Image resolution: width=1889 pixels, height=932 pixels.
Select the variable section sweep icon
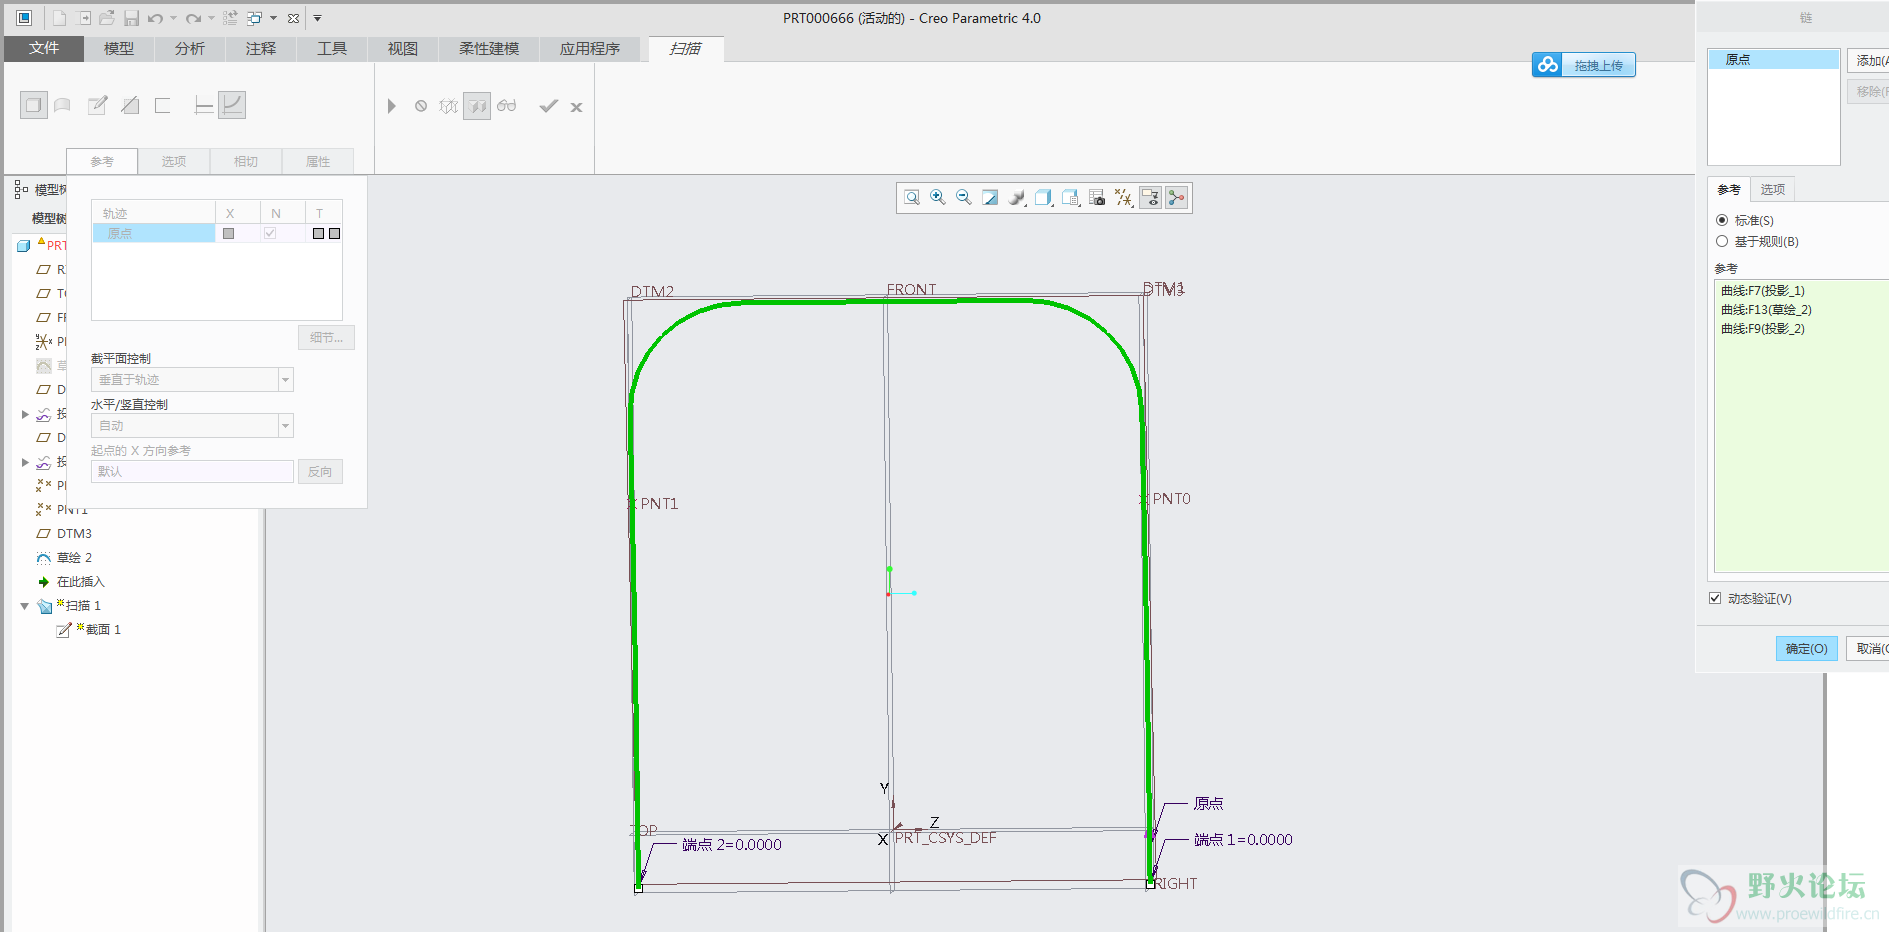pyautogui.click(x=232, y=105)
